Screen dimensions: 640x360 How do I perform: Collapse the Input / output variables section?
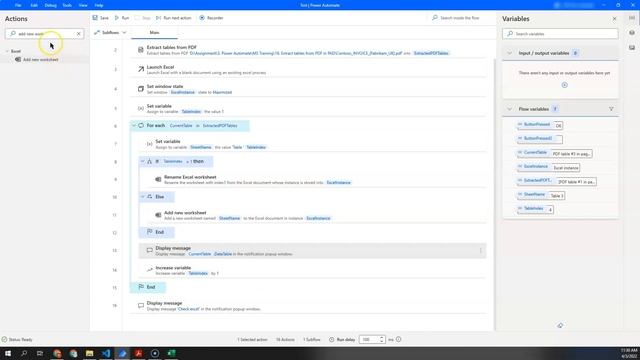tap(509, 53)
